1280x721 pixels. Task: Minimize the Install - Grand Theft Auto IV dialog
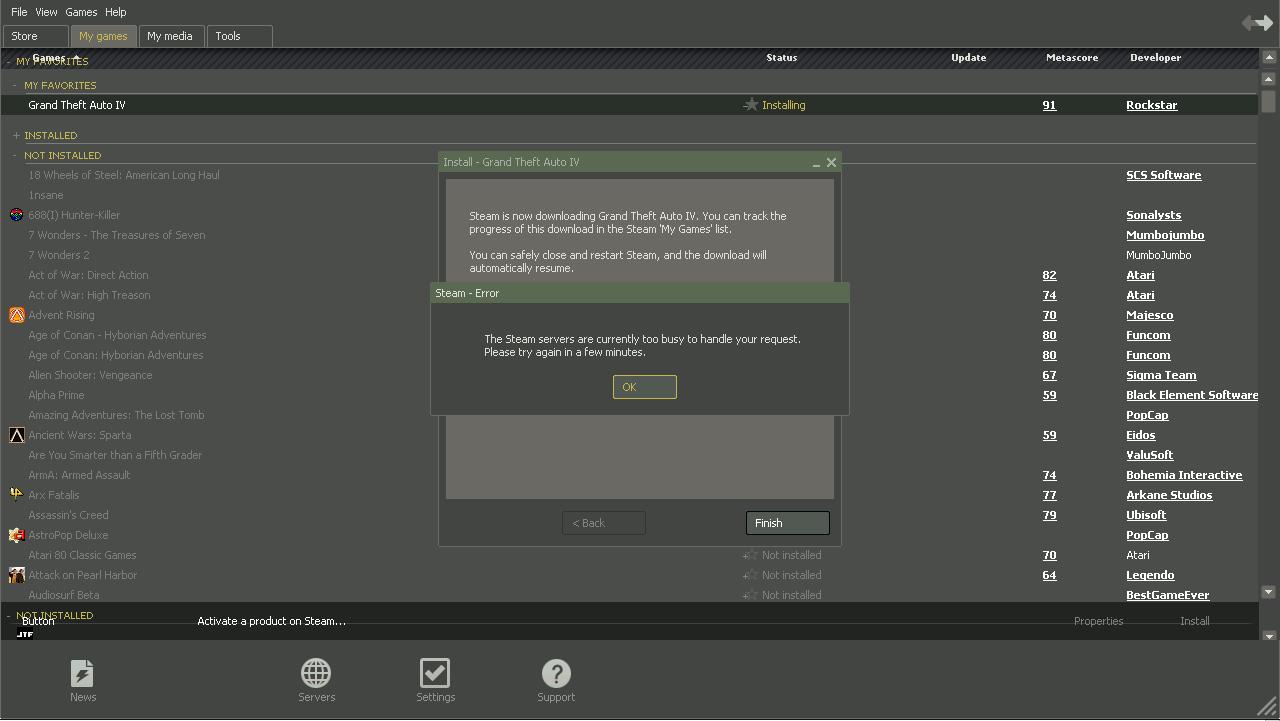(x=816, y=163)
